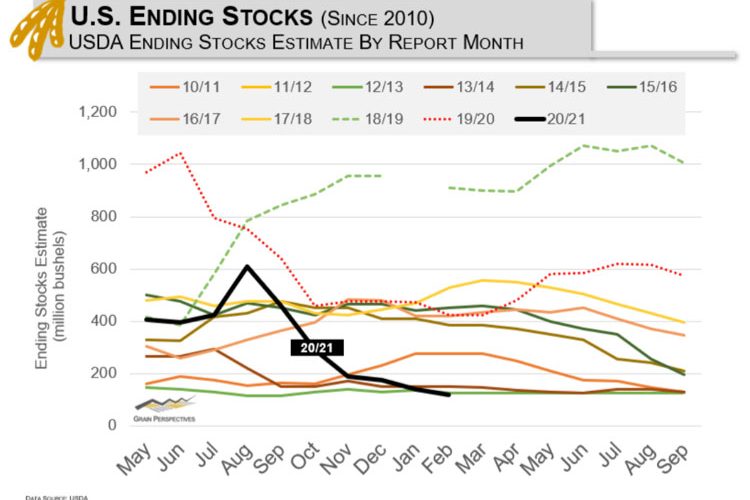The width and height of the screenshot is (750, 500).
Task: Click the 16/17 legend item
Action: 185,119
